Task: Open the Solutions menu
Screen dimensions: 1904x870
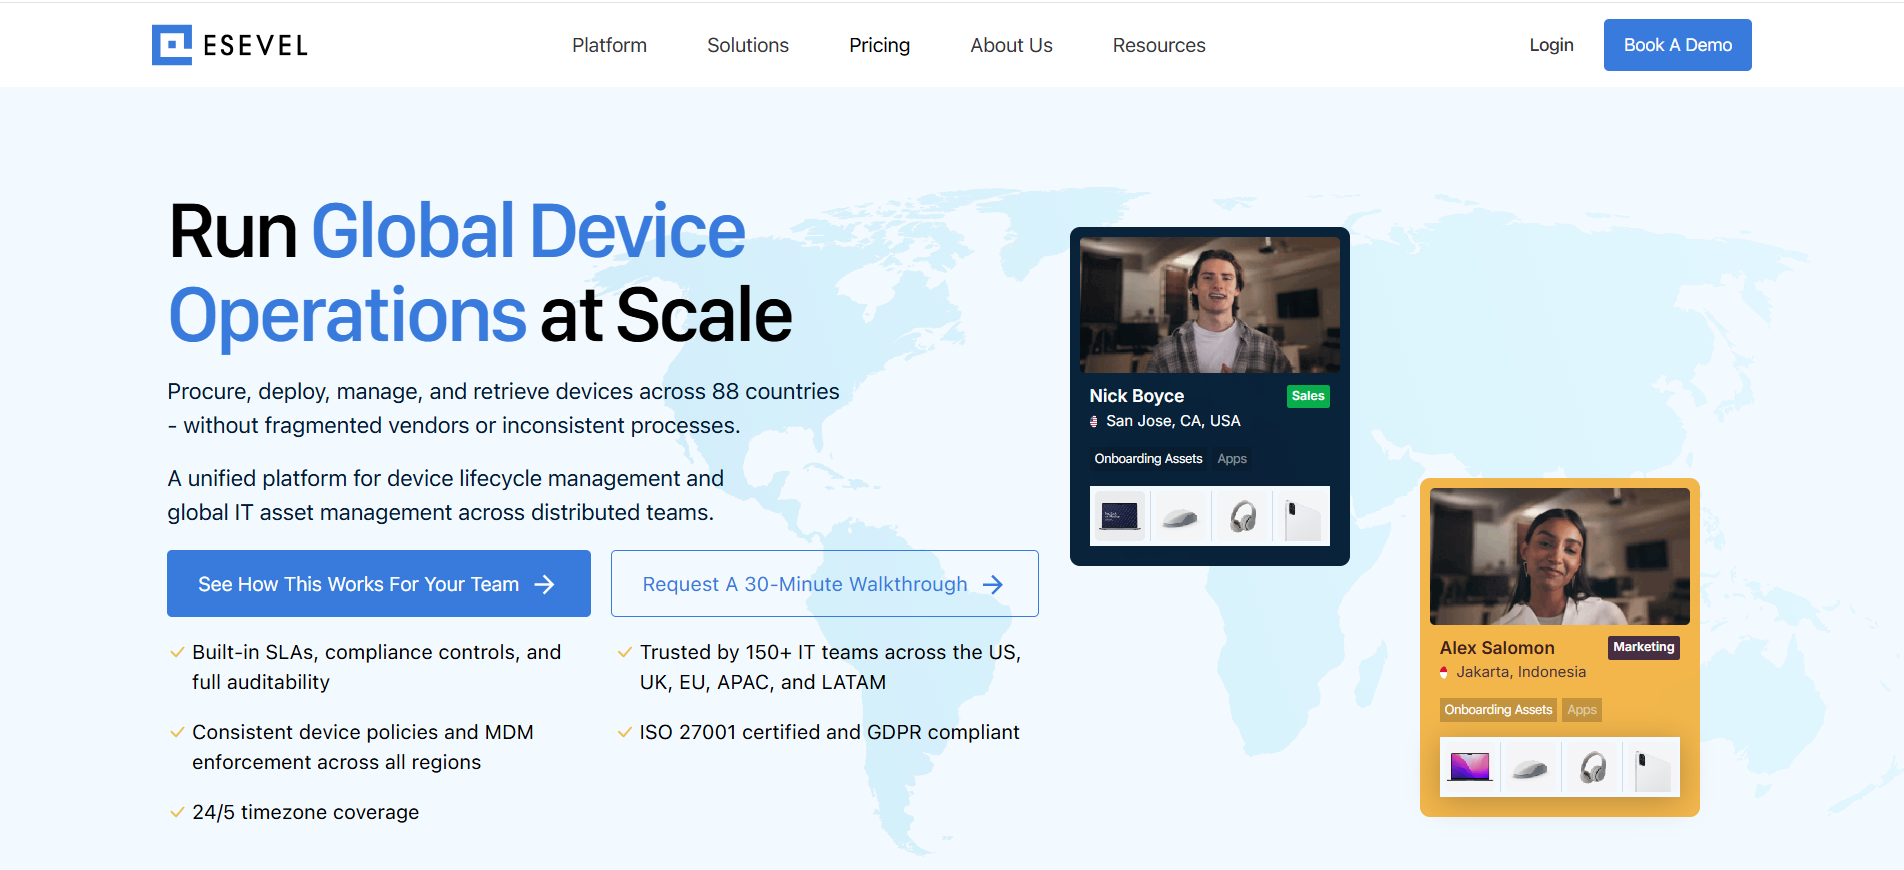Action: 748,45
